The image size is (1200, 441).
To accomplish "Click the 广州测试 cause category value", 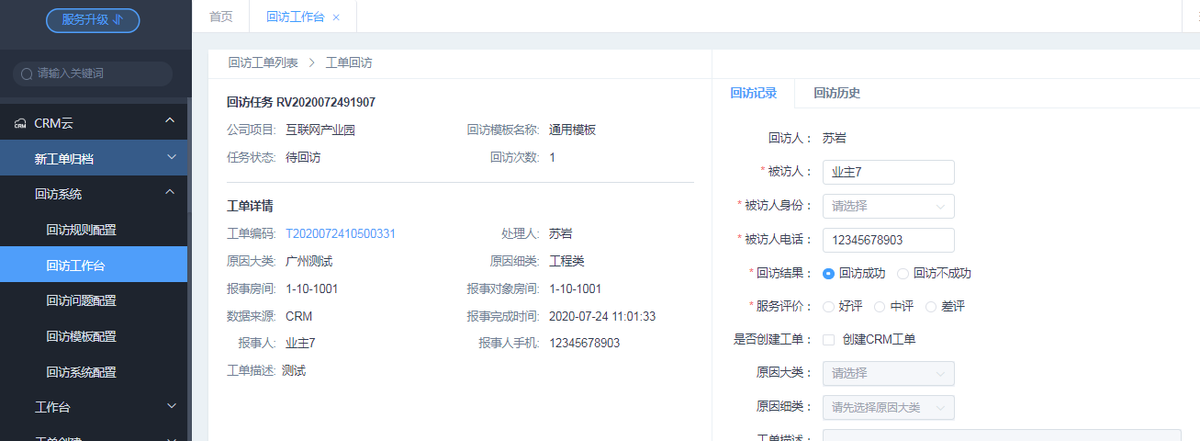I will pyautogui.click(x=309, y=261).
